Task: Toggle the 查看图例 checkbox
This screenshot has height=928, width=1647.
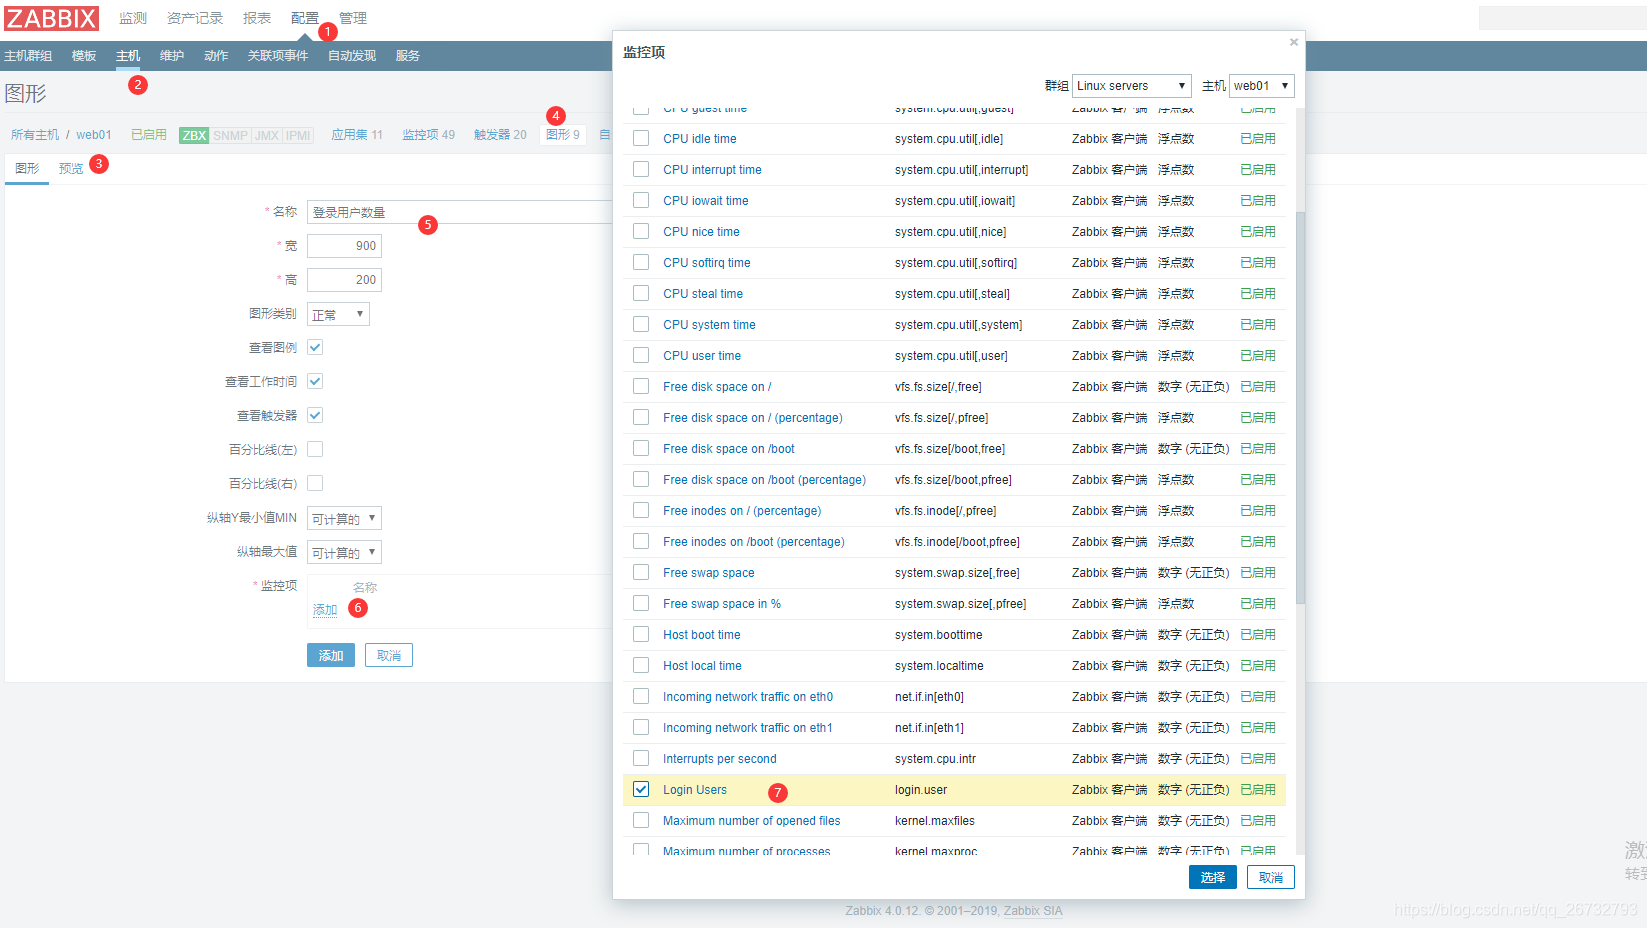Action: (x=315, y=347)
